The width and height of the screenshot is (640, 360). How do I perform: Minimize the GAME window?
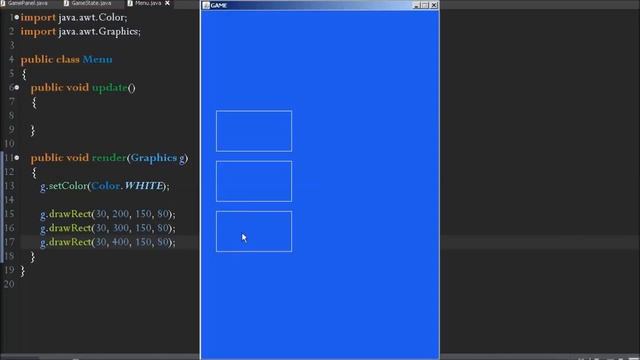[x=416, y=5]
